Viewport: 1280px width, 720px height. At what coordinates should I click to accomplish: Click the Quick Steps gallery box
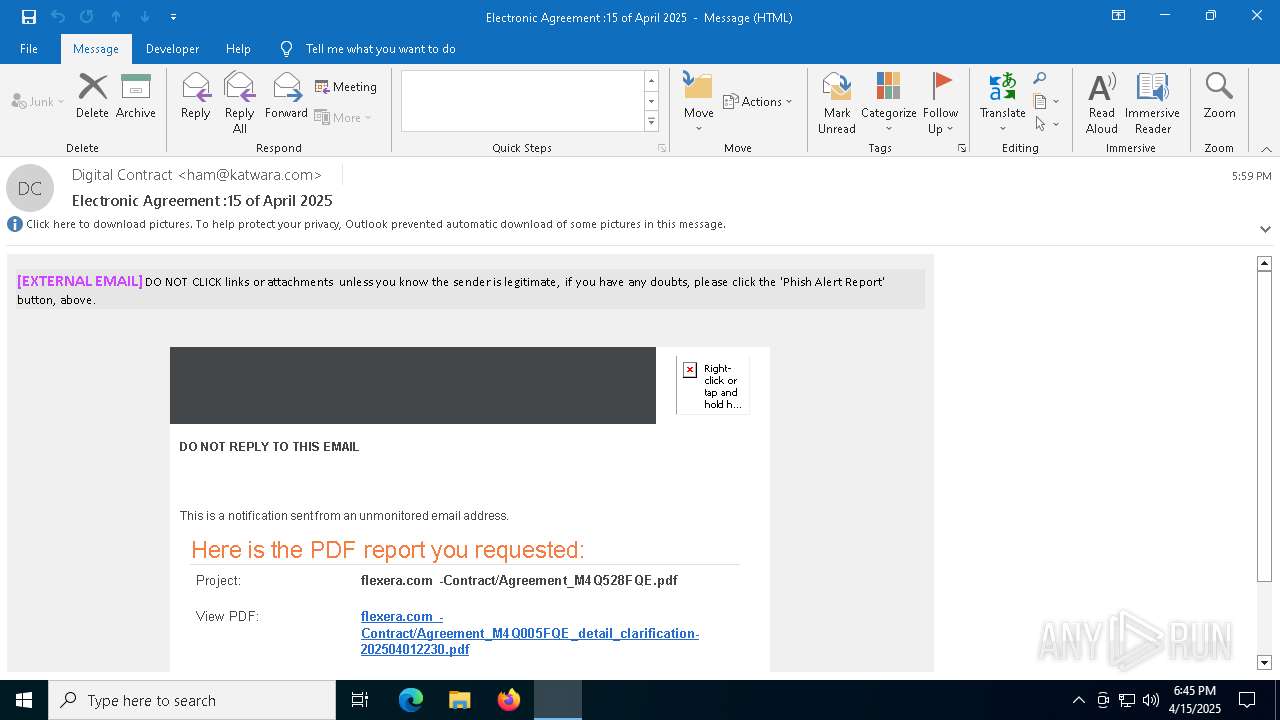point(522,101)
